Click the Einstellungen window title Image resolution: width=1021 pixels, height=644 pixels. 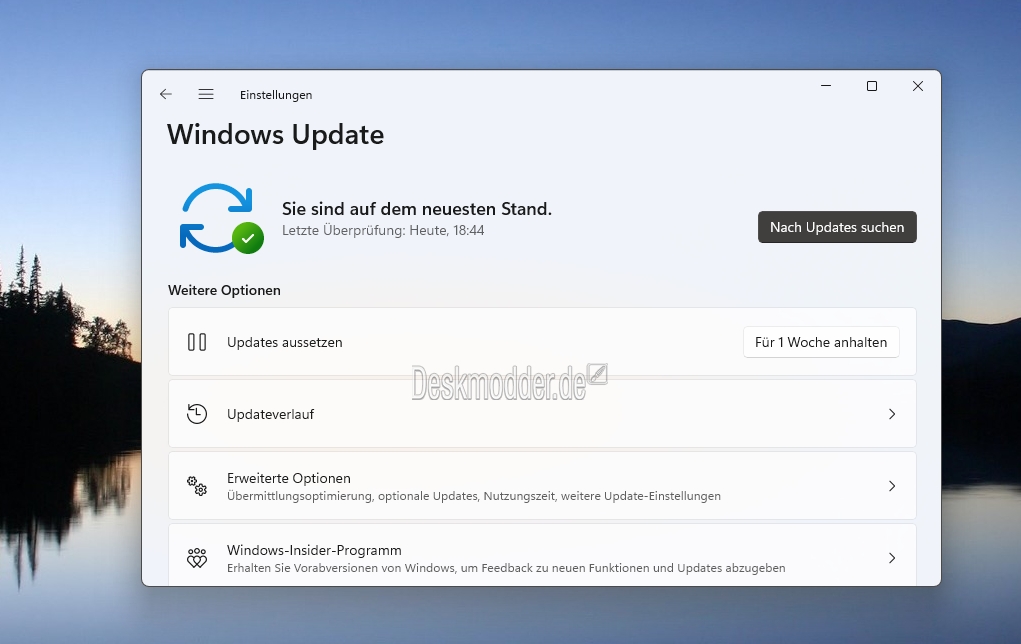coord(276,95)
